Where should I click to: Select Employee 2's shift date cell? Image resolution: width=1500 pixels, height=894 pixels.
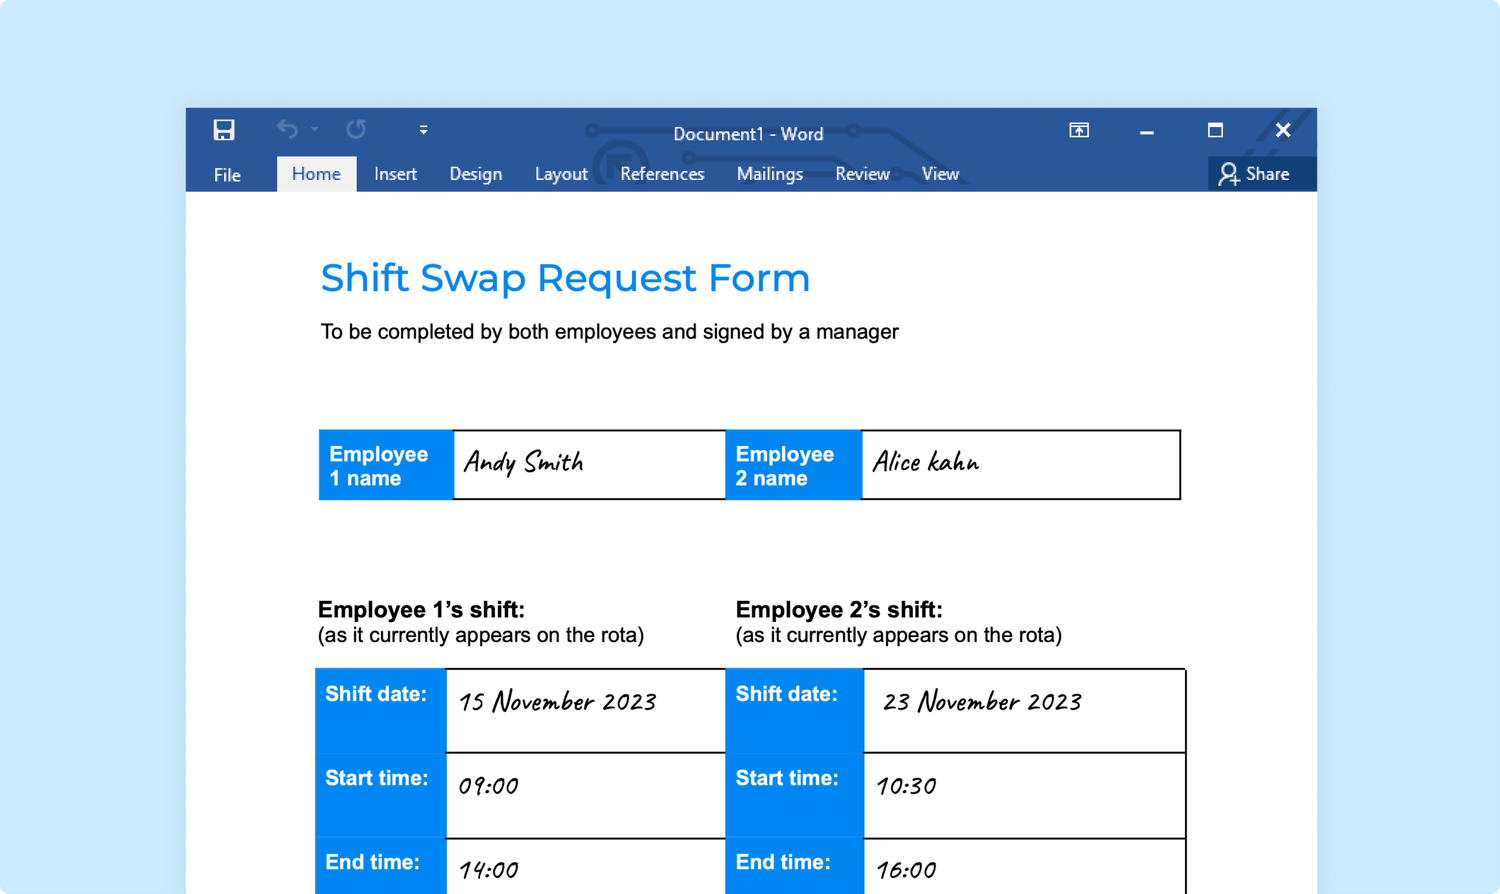(1022, 708)
